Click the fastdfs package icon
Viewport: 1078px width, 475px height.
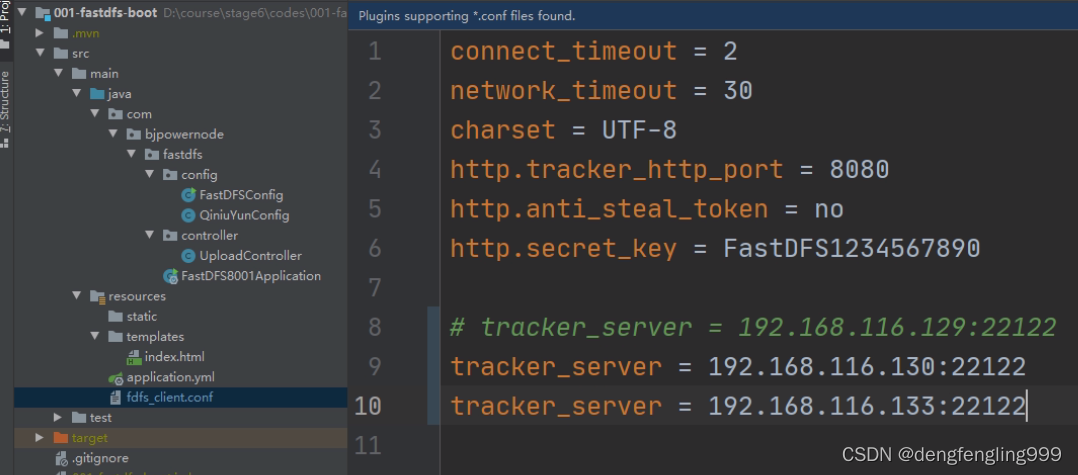152,155
